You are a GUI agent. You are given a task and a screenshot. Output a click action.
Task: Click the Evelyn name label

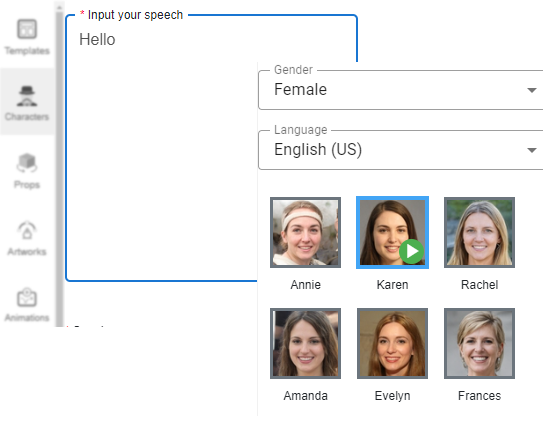click(x=392, y=395)
